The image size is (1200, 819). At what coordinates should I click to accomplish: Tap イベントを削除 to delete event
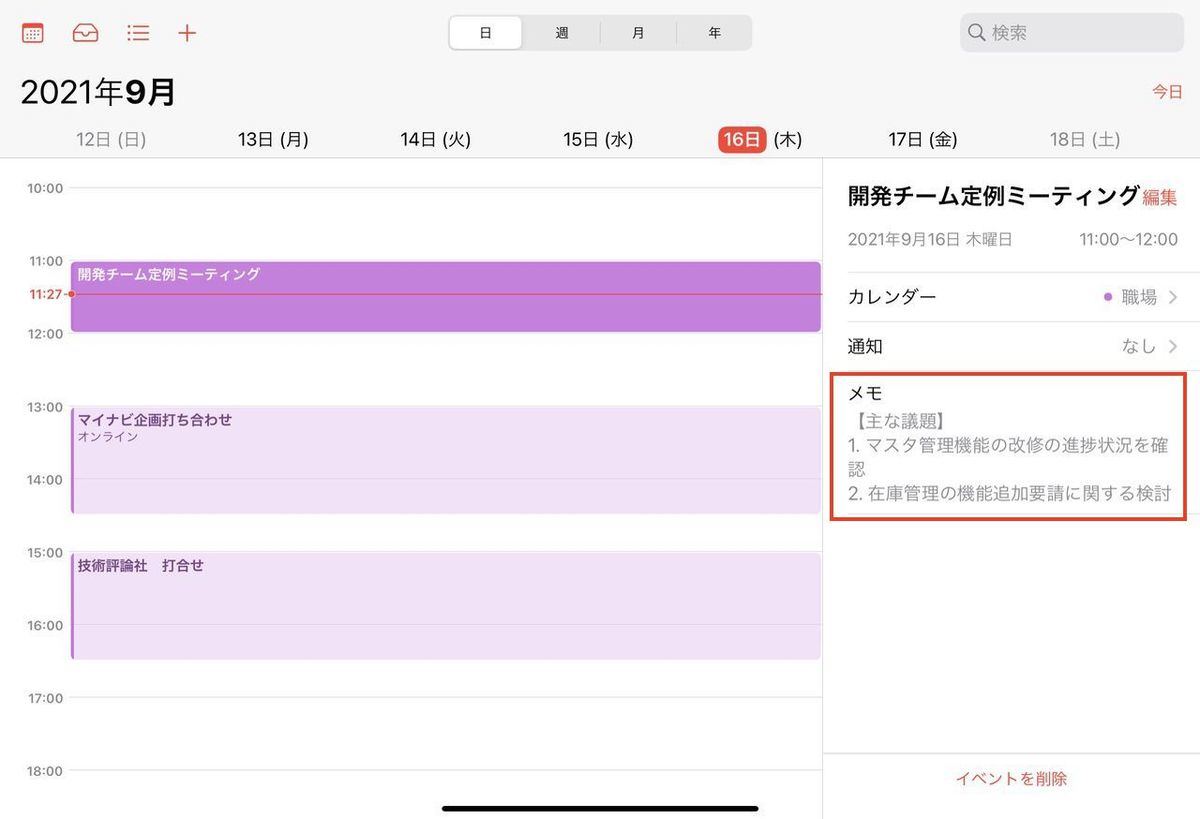click(x=1011, y=779)
